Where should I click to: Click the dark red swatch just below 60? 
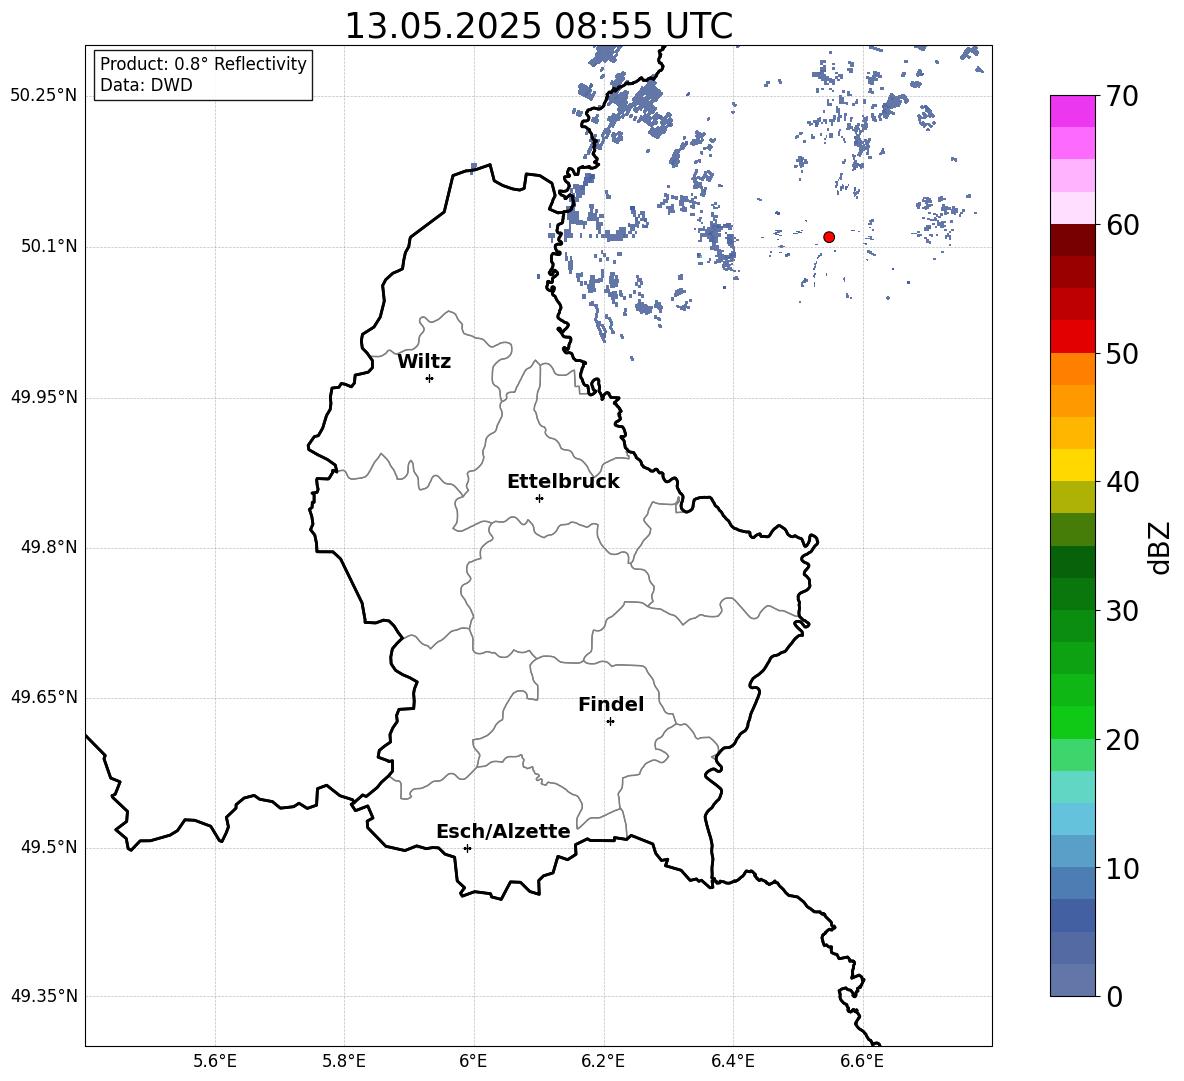pos(1073,240)
